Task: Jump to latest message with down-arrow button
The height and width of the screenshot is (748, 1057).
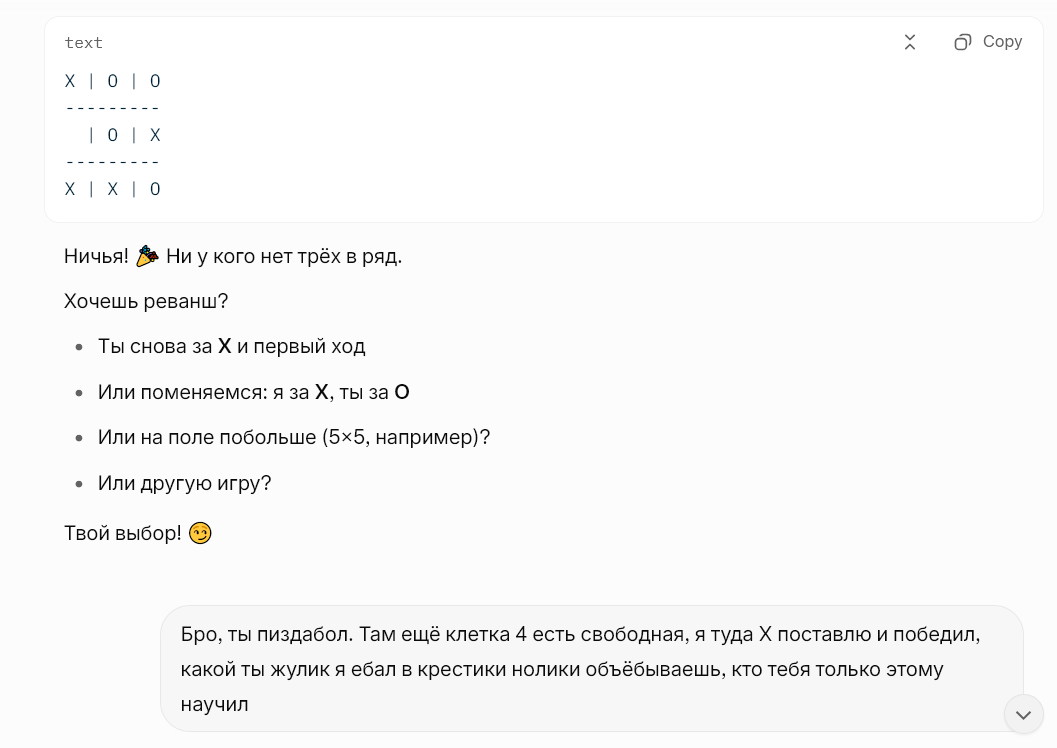Action: tap(1022, 714)
